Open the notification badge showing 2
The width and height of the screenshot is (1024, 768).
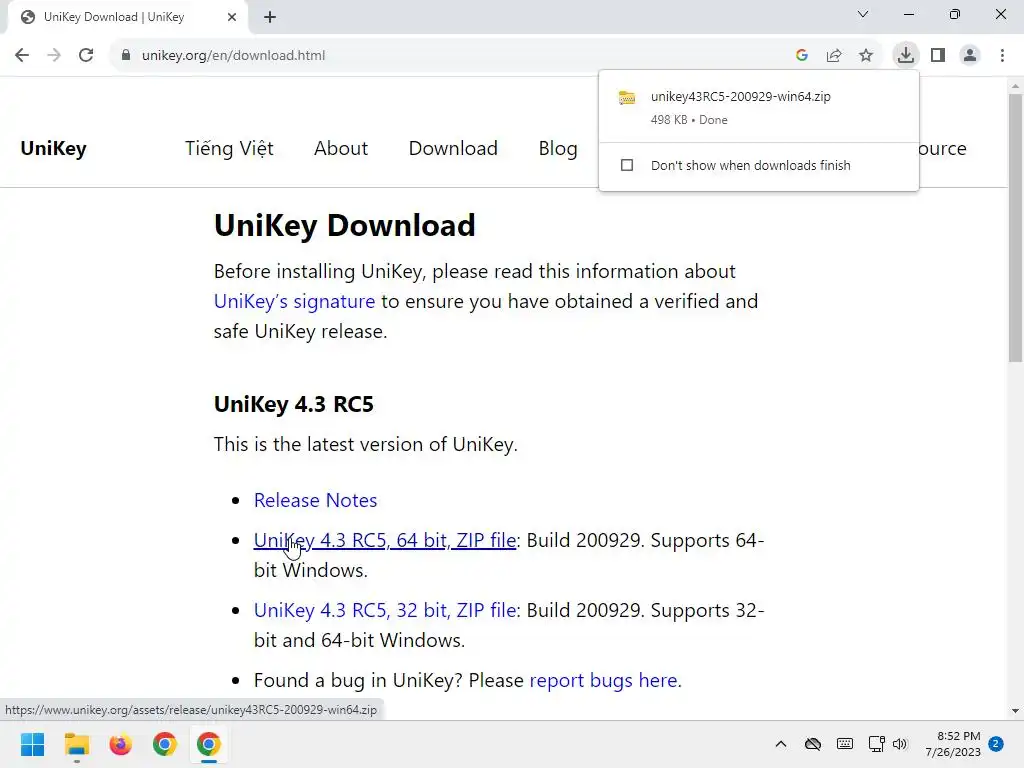coord(996,744)
